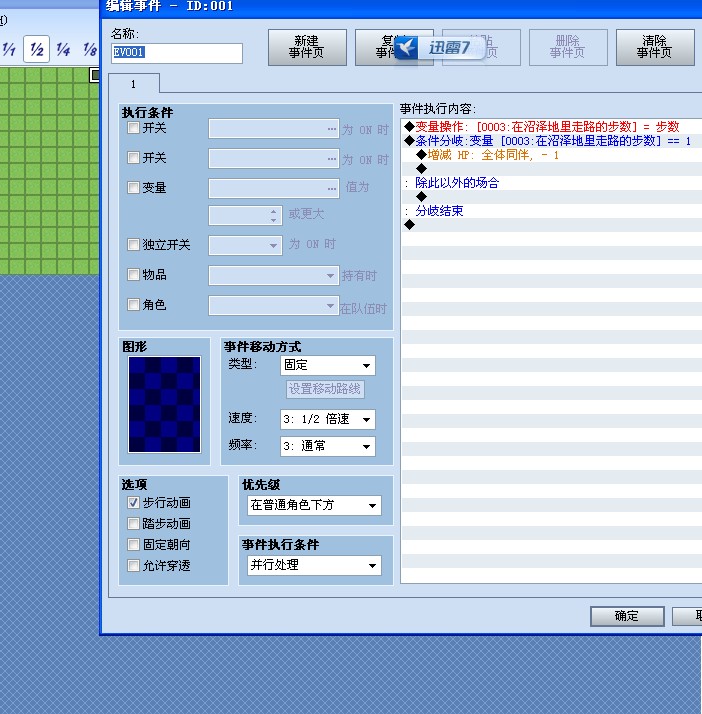Screen dimensions: 702x714
Task: Switch to event page tab 1
Action: point(134,84)
